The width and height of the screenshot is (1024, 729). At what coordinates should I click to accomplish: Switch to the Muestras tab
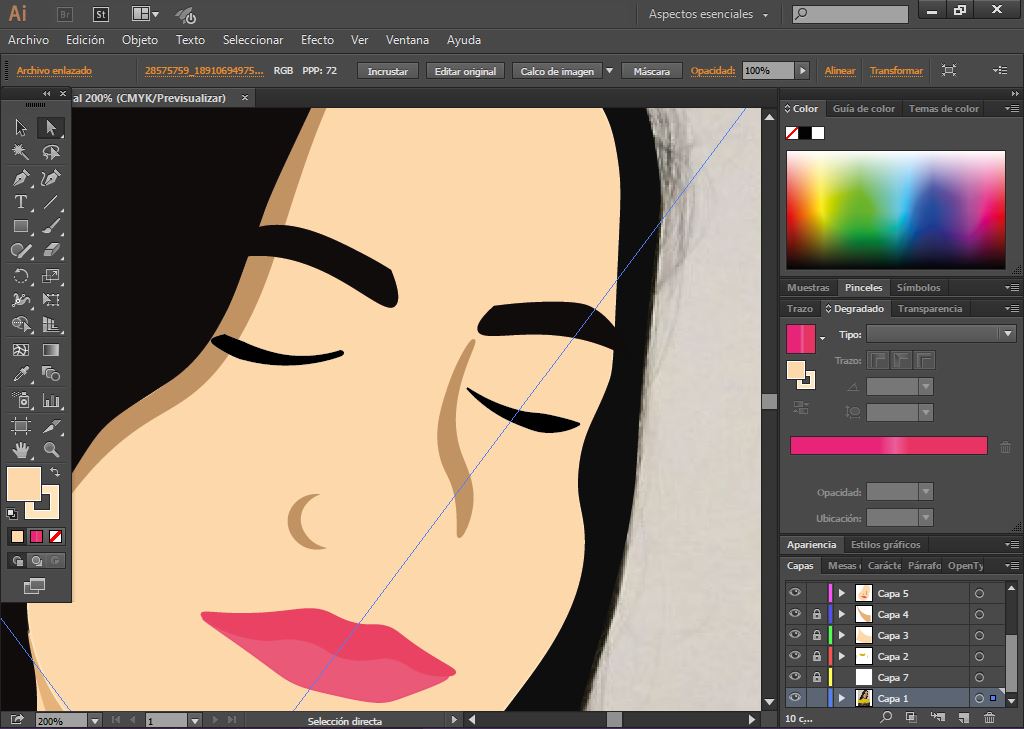[x=808, y=287]
